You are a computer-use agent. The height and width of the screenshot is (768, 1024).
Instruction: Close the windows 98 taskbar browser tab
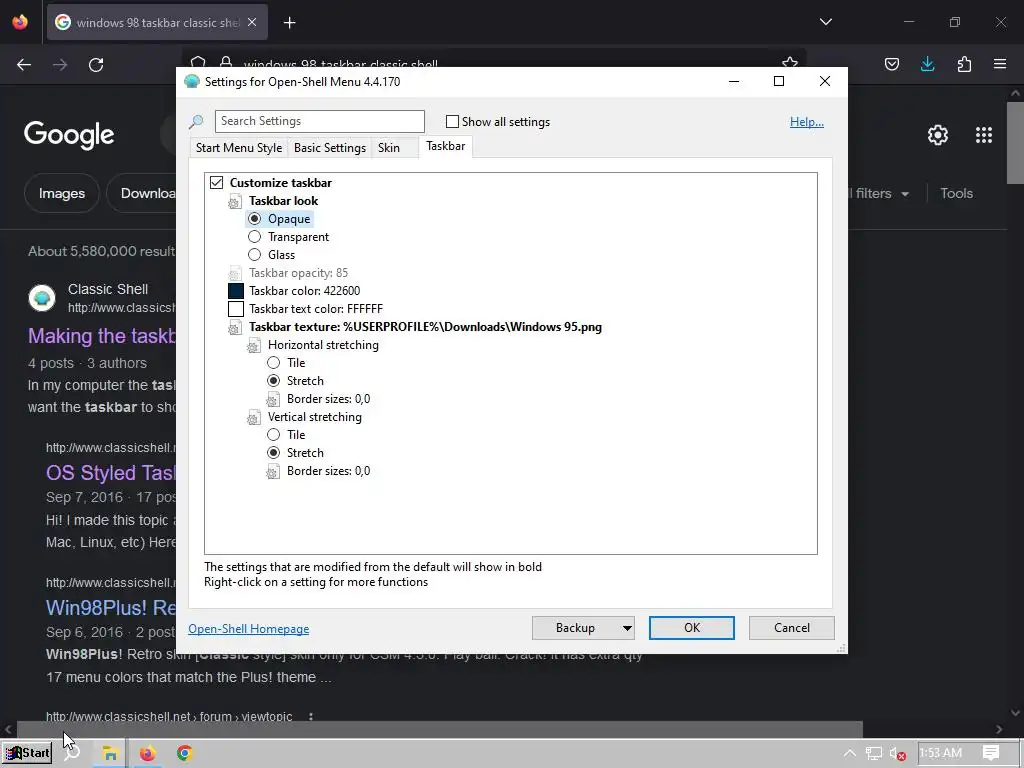(252, 22)
